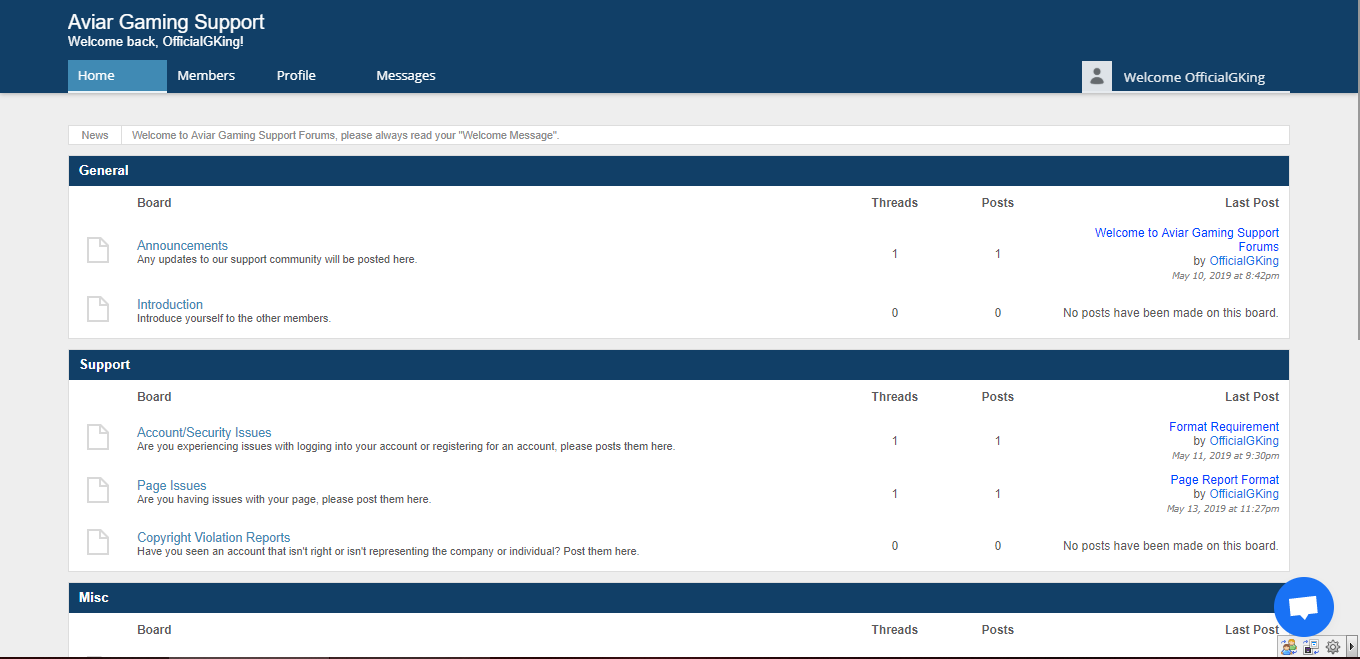Open Welcome to Aviar Gaming Support Forums post
The width and height of the screenshot is (1360, 659).
pyautogui.click(x=1187, y=239)
